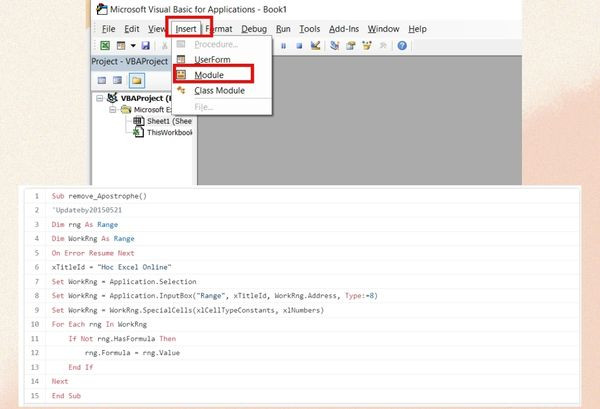The image size is (600, 409).
Task: Click the comment 'Updateby20150521
Action: coord(87,210)
